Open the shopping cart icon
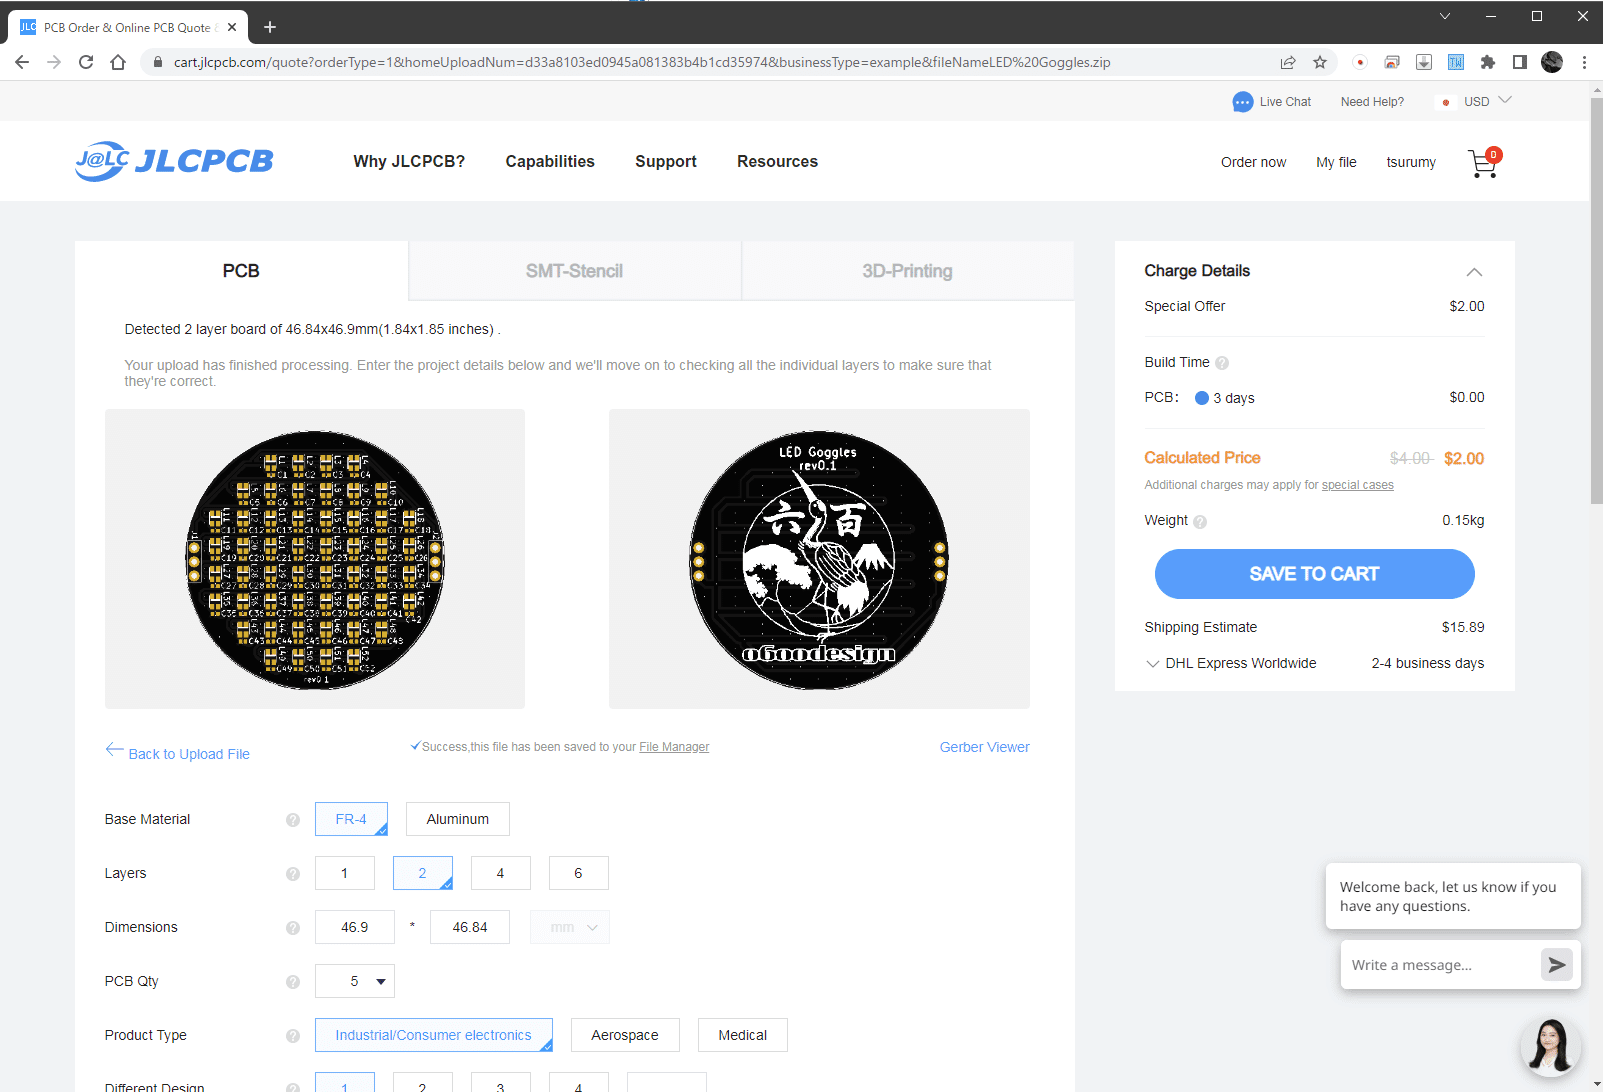 (1484, 163)
